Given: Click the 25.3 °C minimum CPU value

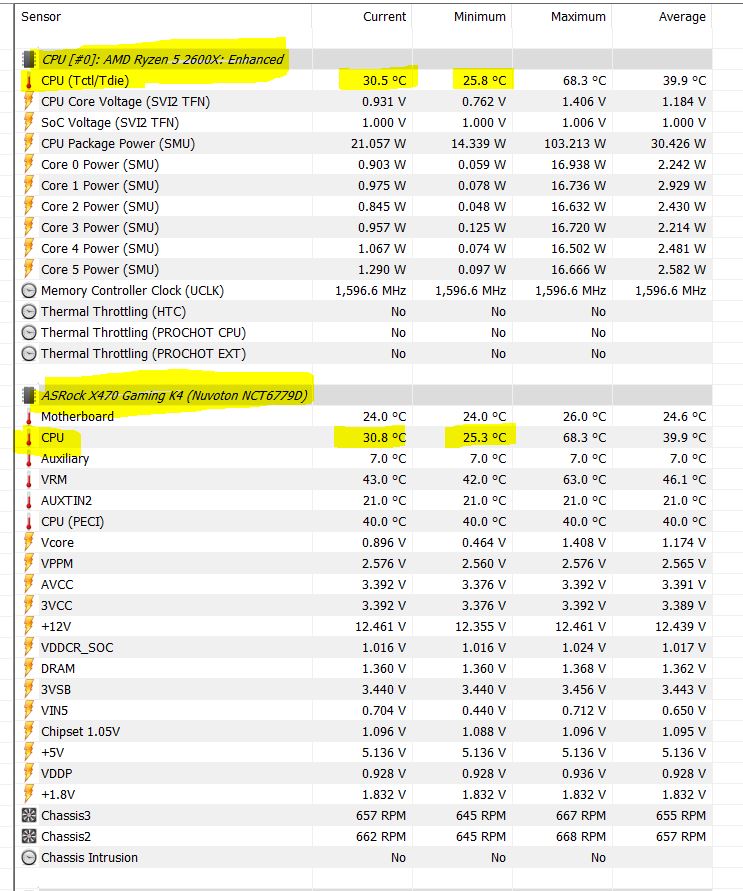Looking at the screenshot, I should pyautogui.click(x=485, y=438).
